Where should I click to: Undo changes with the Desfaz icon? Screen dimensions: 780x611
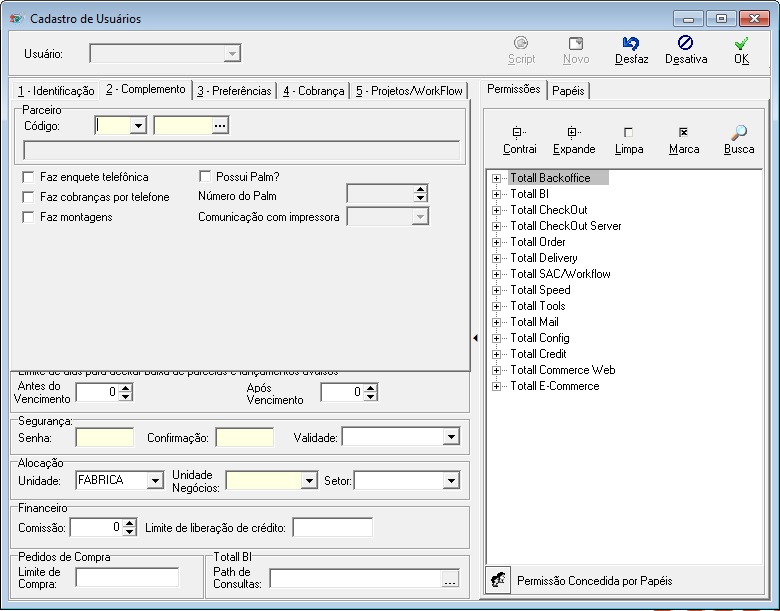tap(631, 43)
